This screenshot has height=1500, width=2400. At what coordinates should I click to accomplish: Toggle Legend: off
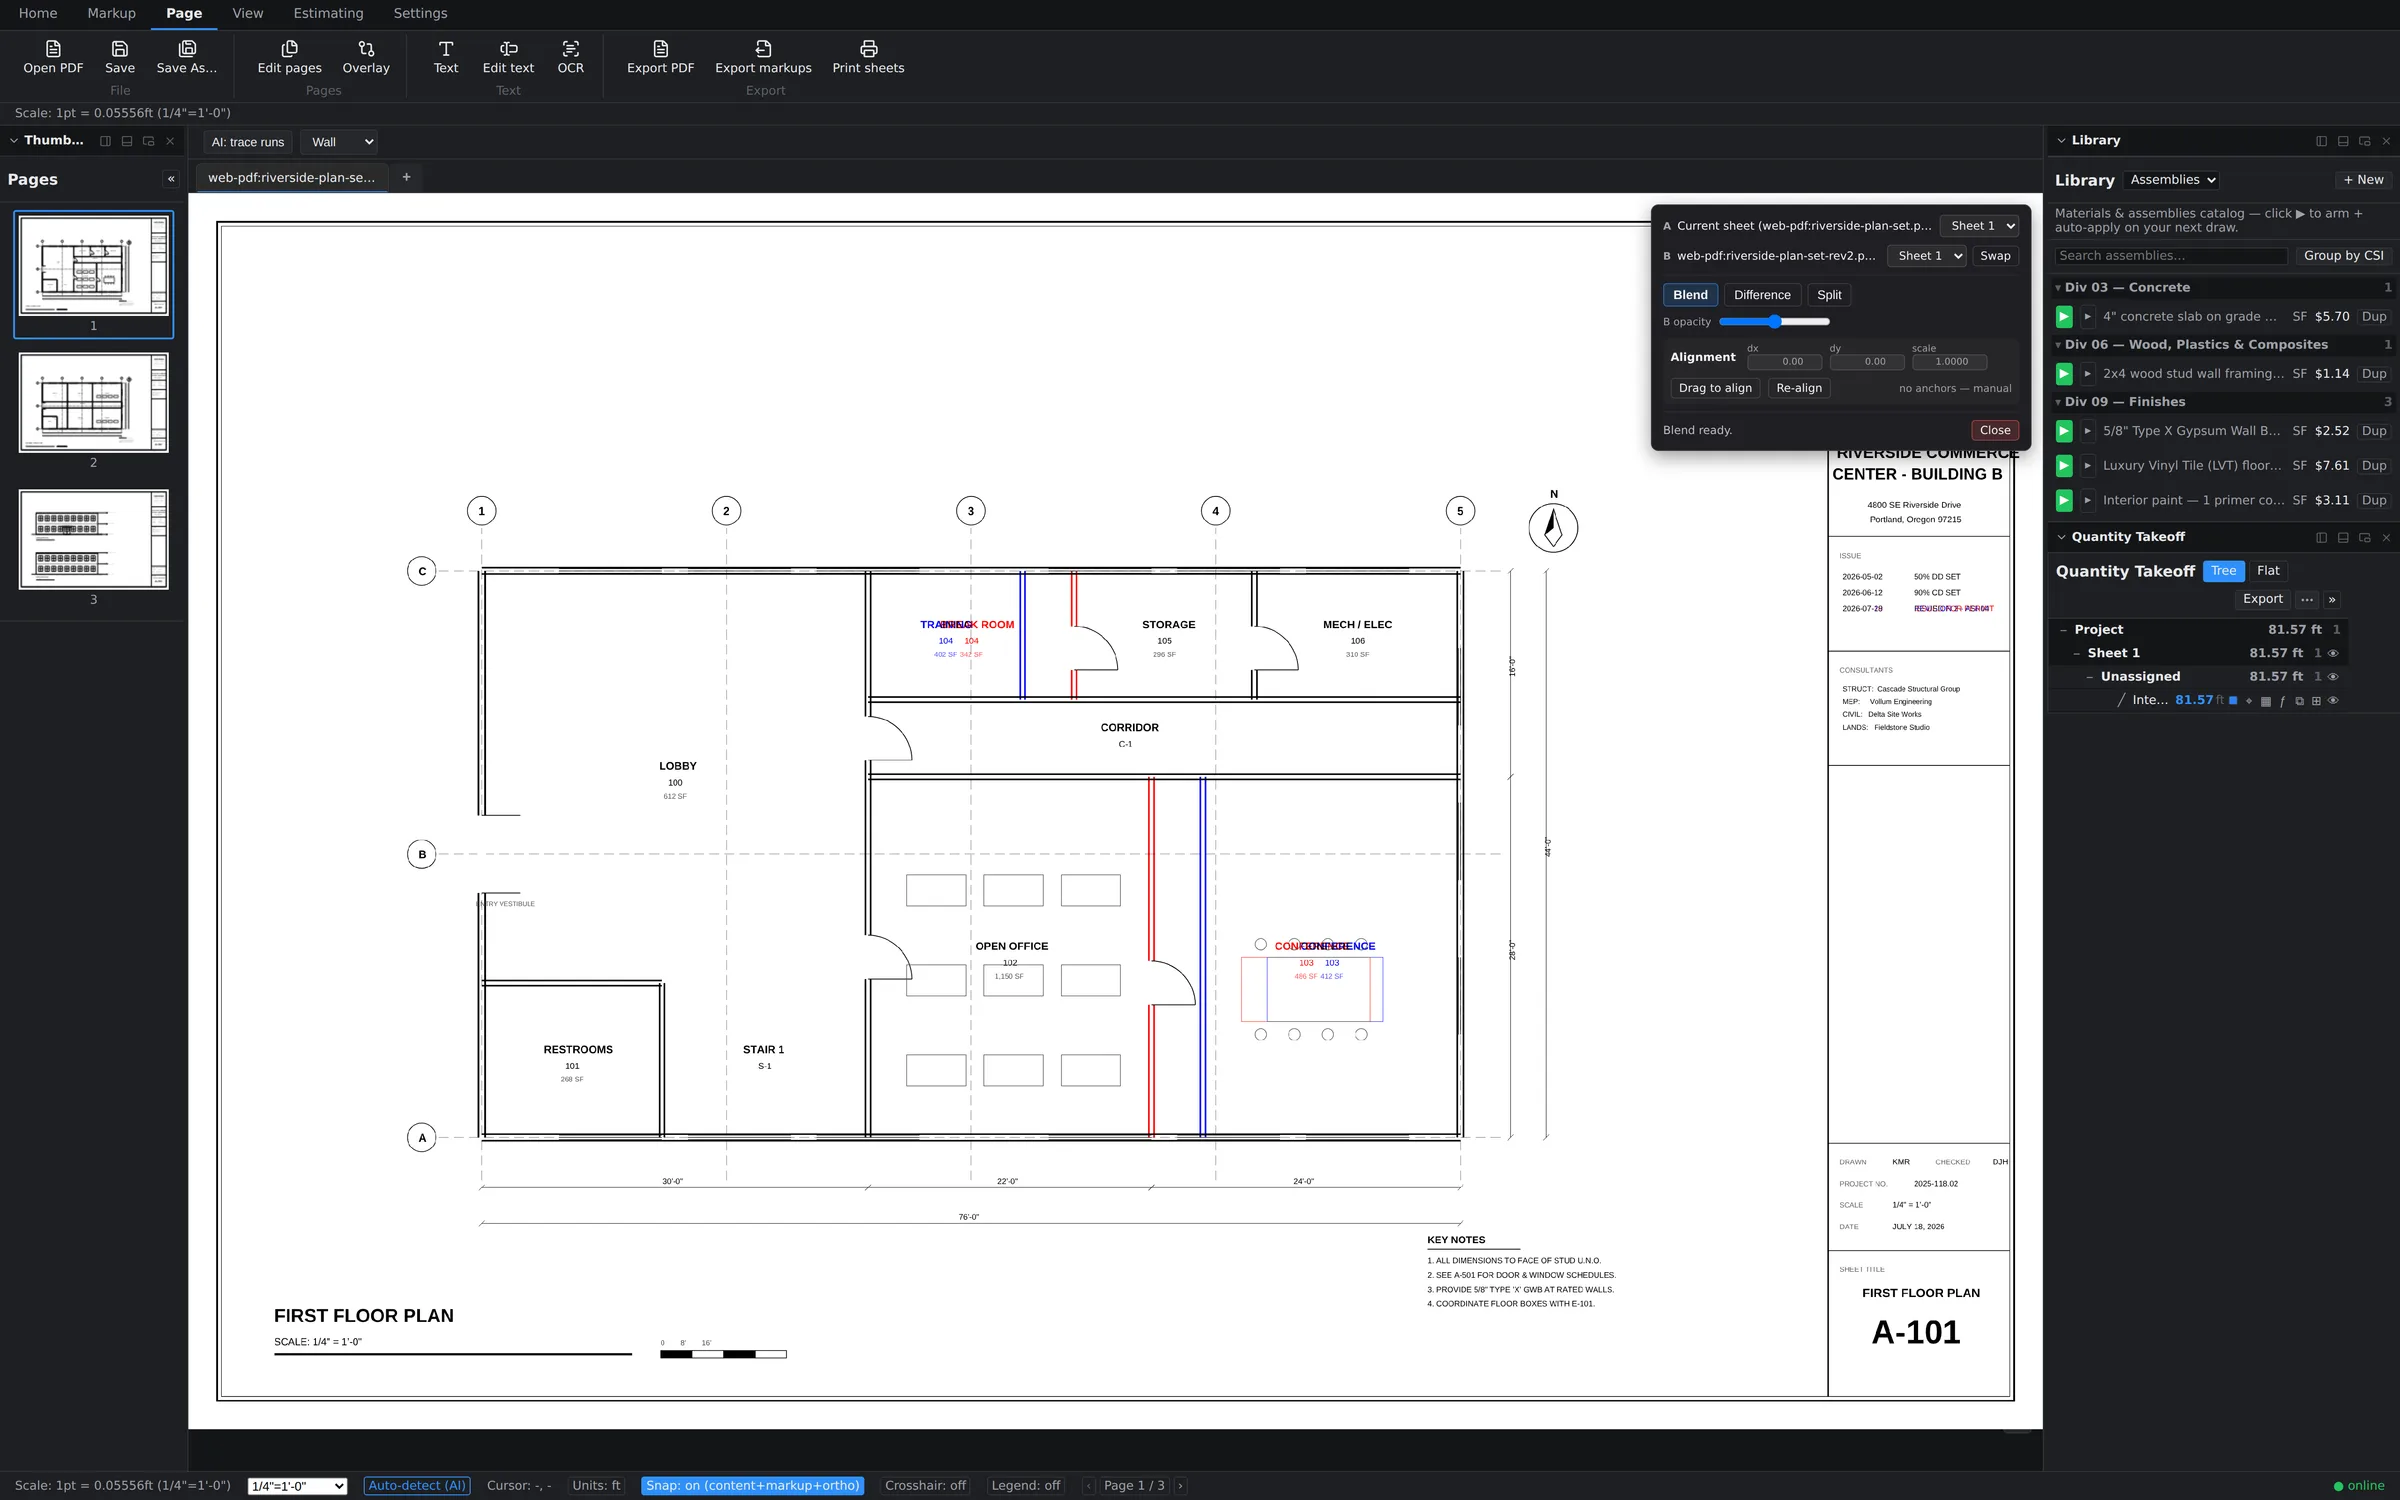coord(1025,1486)
